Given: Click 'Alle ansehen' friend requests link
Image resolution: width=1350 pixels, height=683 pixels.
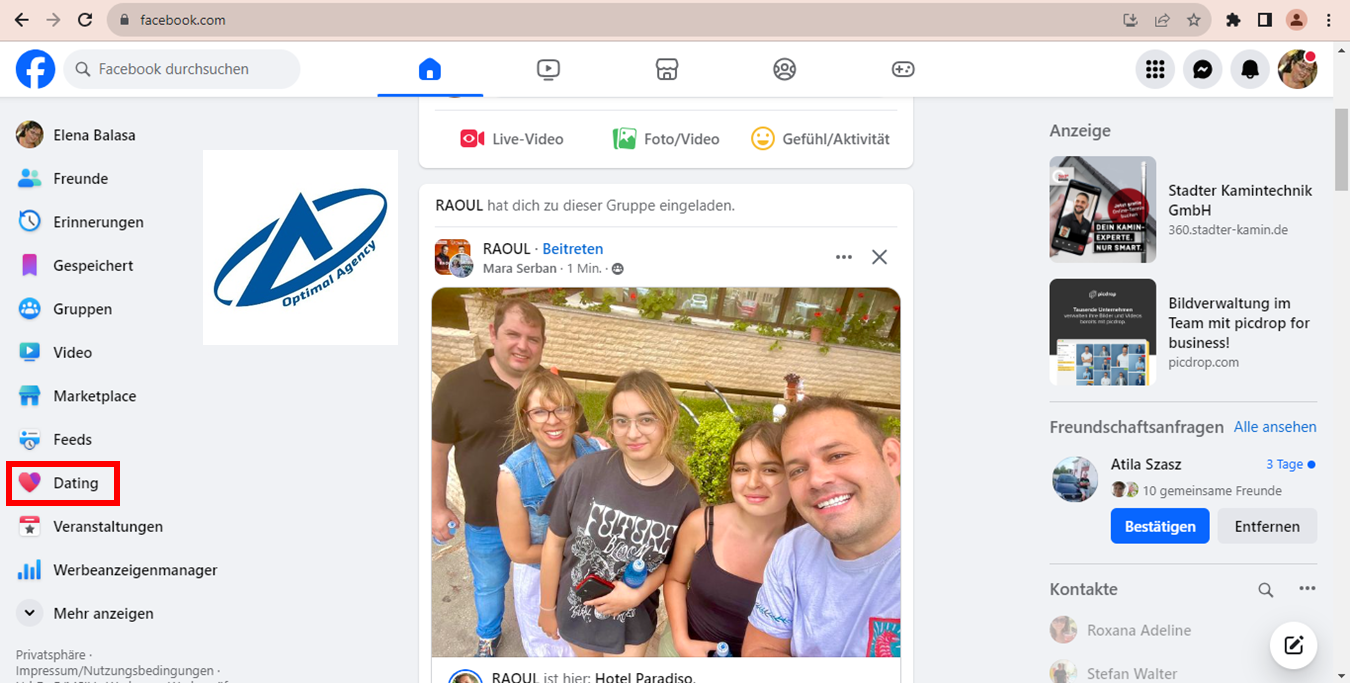Looking at the screenshot, I should (x=1275, y=427).
